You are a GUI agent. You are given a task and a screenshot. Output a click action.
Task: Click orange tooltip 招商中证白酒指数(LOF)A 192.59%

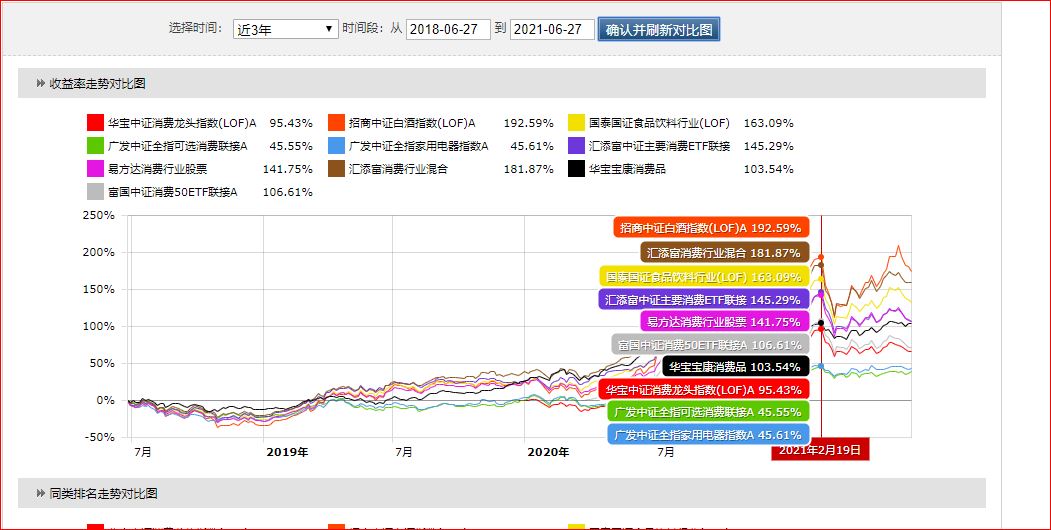711,228
